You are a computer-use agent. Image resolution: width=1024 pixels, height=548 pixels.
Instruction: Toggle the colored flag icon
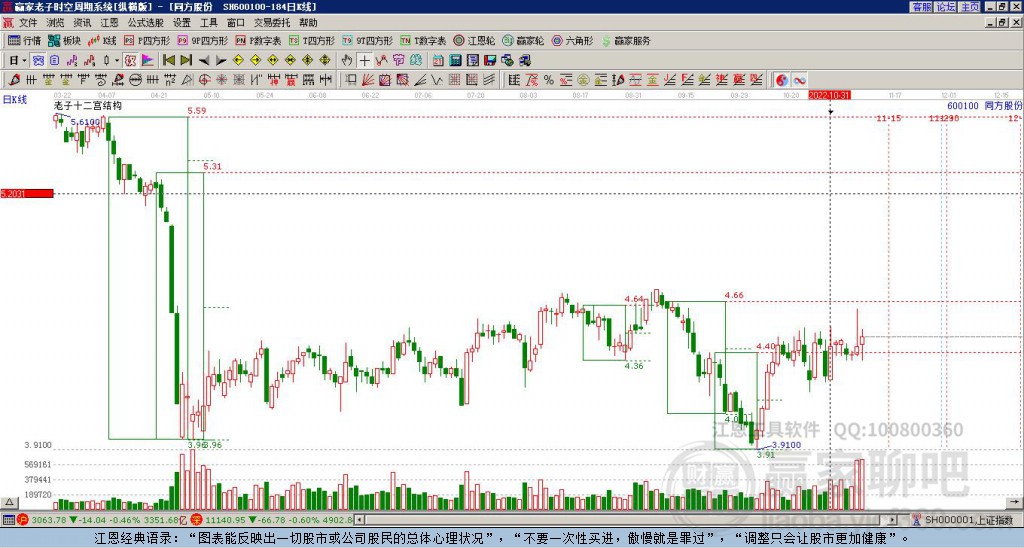click(x=148, y=60)
